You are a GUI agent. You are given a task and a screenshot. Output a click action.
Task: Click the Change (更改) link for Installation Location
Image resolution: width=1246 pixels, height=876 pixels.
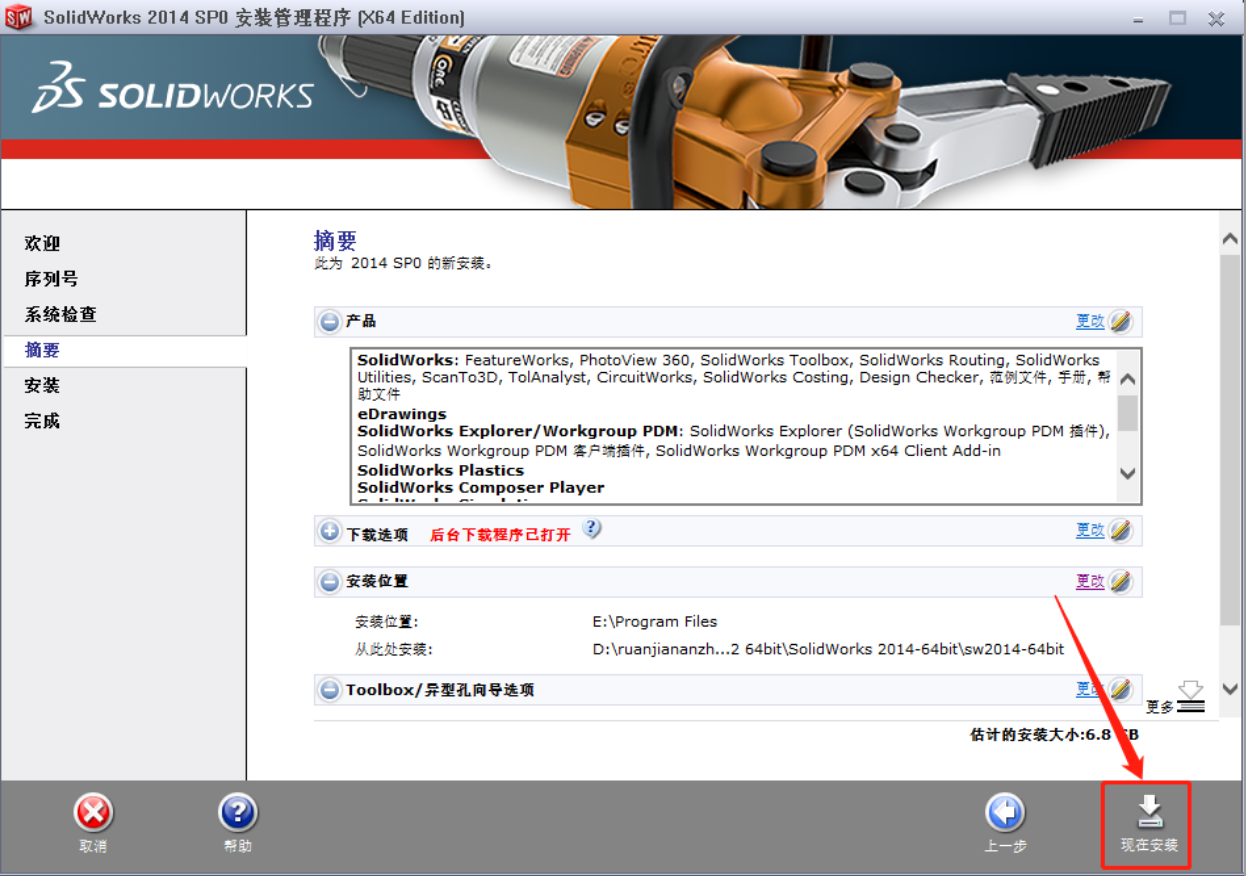(x=1089, y=582)
